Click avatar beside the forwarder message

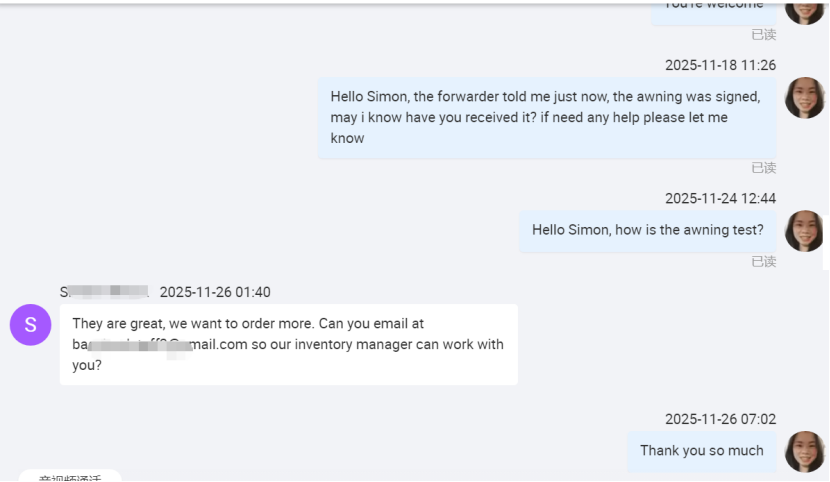(804, 98)
